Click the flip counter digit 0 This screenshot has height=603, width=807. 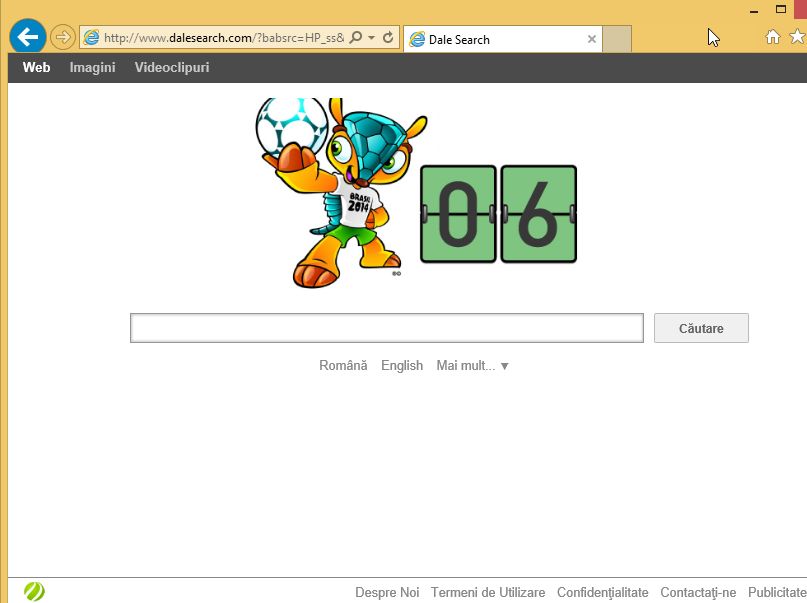tap(458, 214)
